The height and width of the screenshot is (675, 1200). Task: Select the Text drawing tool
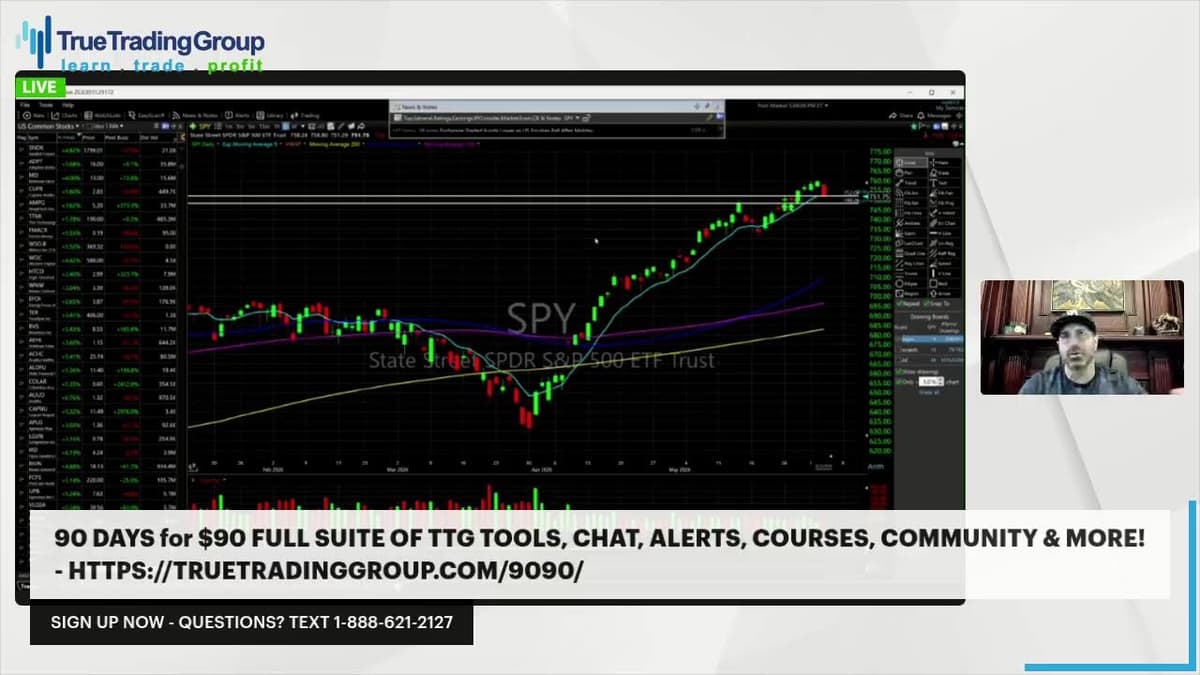click(x=945, y=182)
